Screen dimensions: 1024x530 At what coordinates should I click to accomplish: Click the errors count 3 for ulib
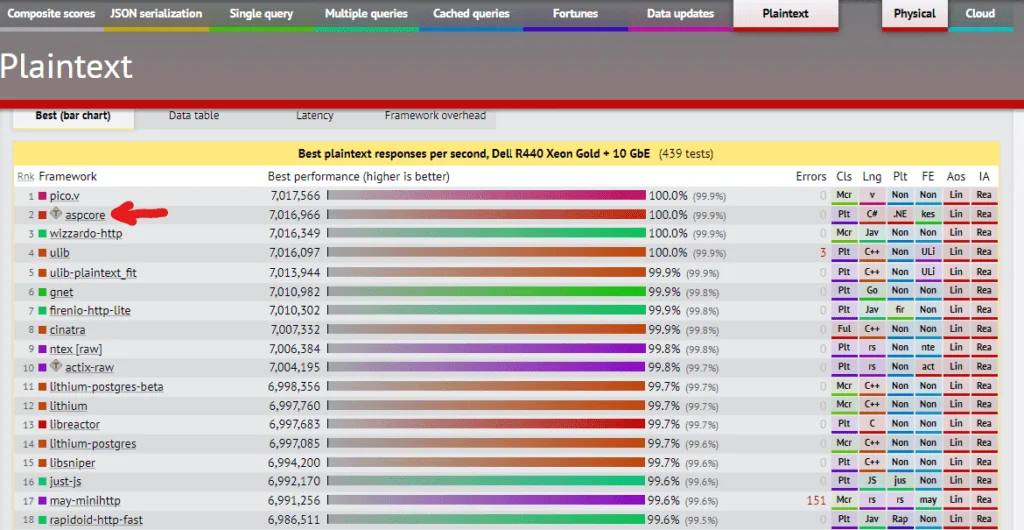[x=823, y=253]
